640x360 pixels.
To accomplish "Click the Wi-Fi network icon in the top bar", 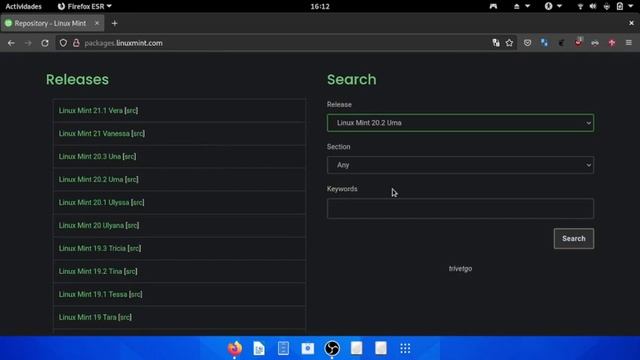I will pyautogui.click(x=580, y=6).
